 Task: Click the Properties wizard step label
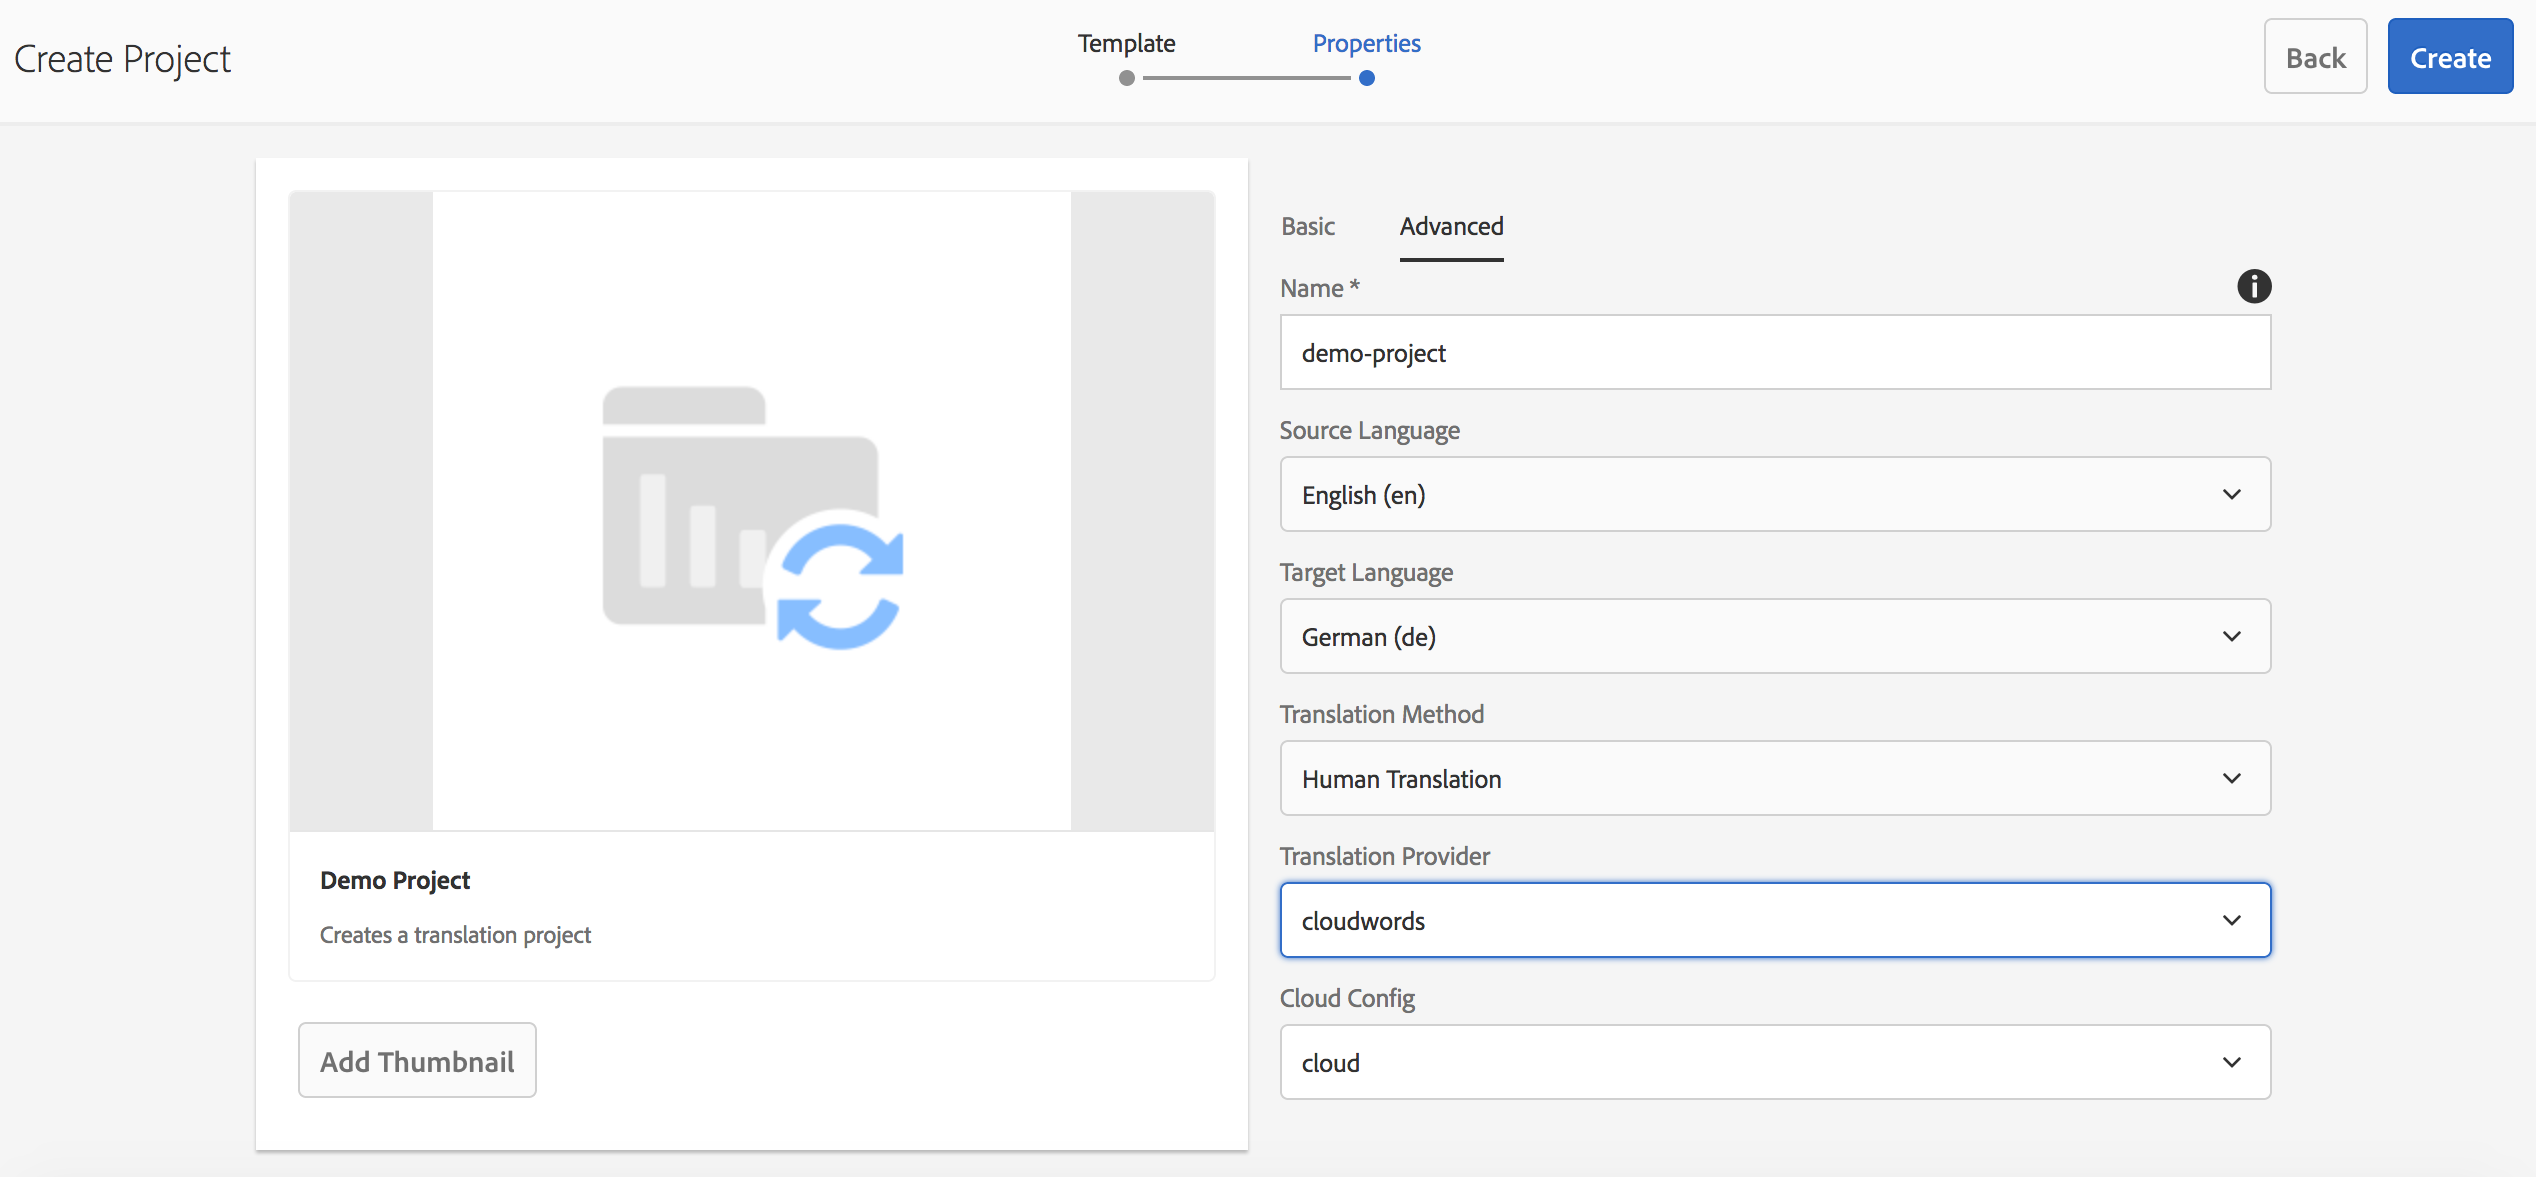[x=1366, y=44]
